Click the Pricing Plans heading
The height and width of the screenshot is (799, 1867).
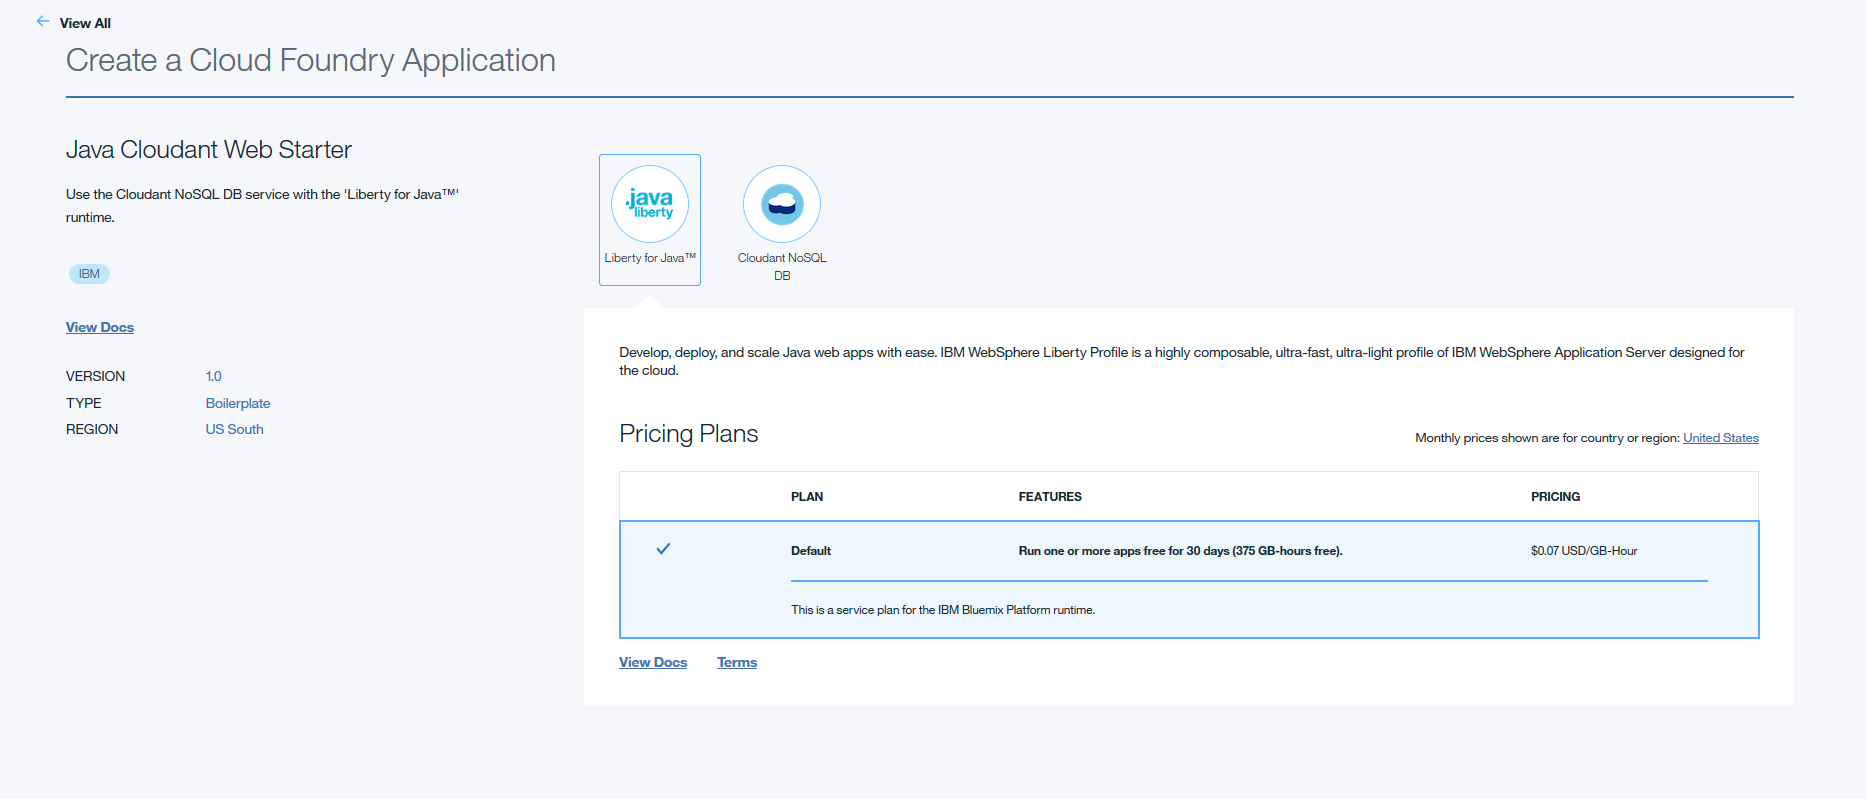point(689,434)
